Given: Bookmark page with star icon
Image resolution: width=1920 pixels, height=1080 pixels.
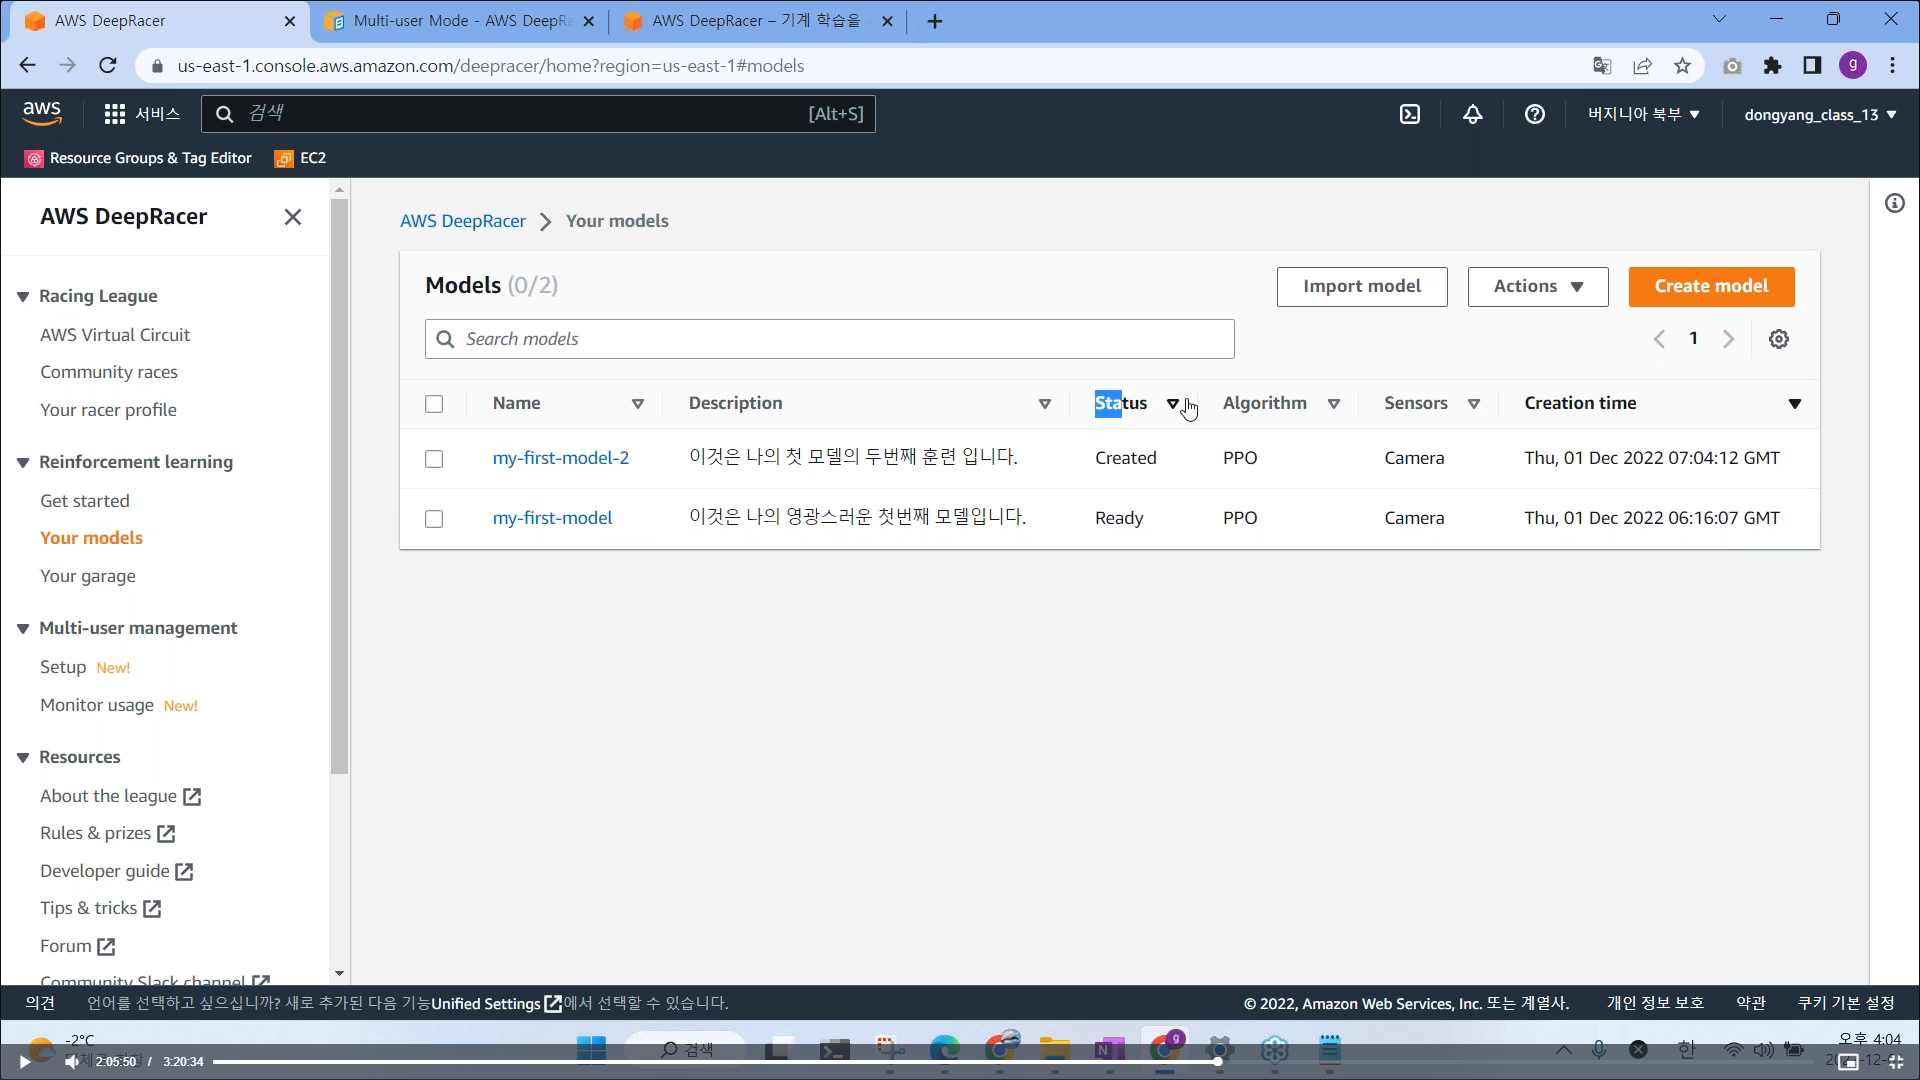Looking at the screenshot, I should (x=1682, y=66).
